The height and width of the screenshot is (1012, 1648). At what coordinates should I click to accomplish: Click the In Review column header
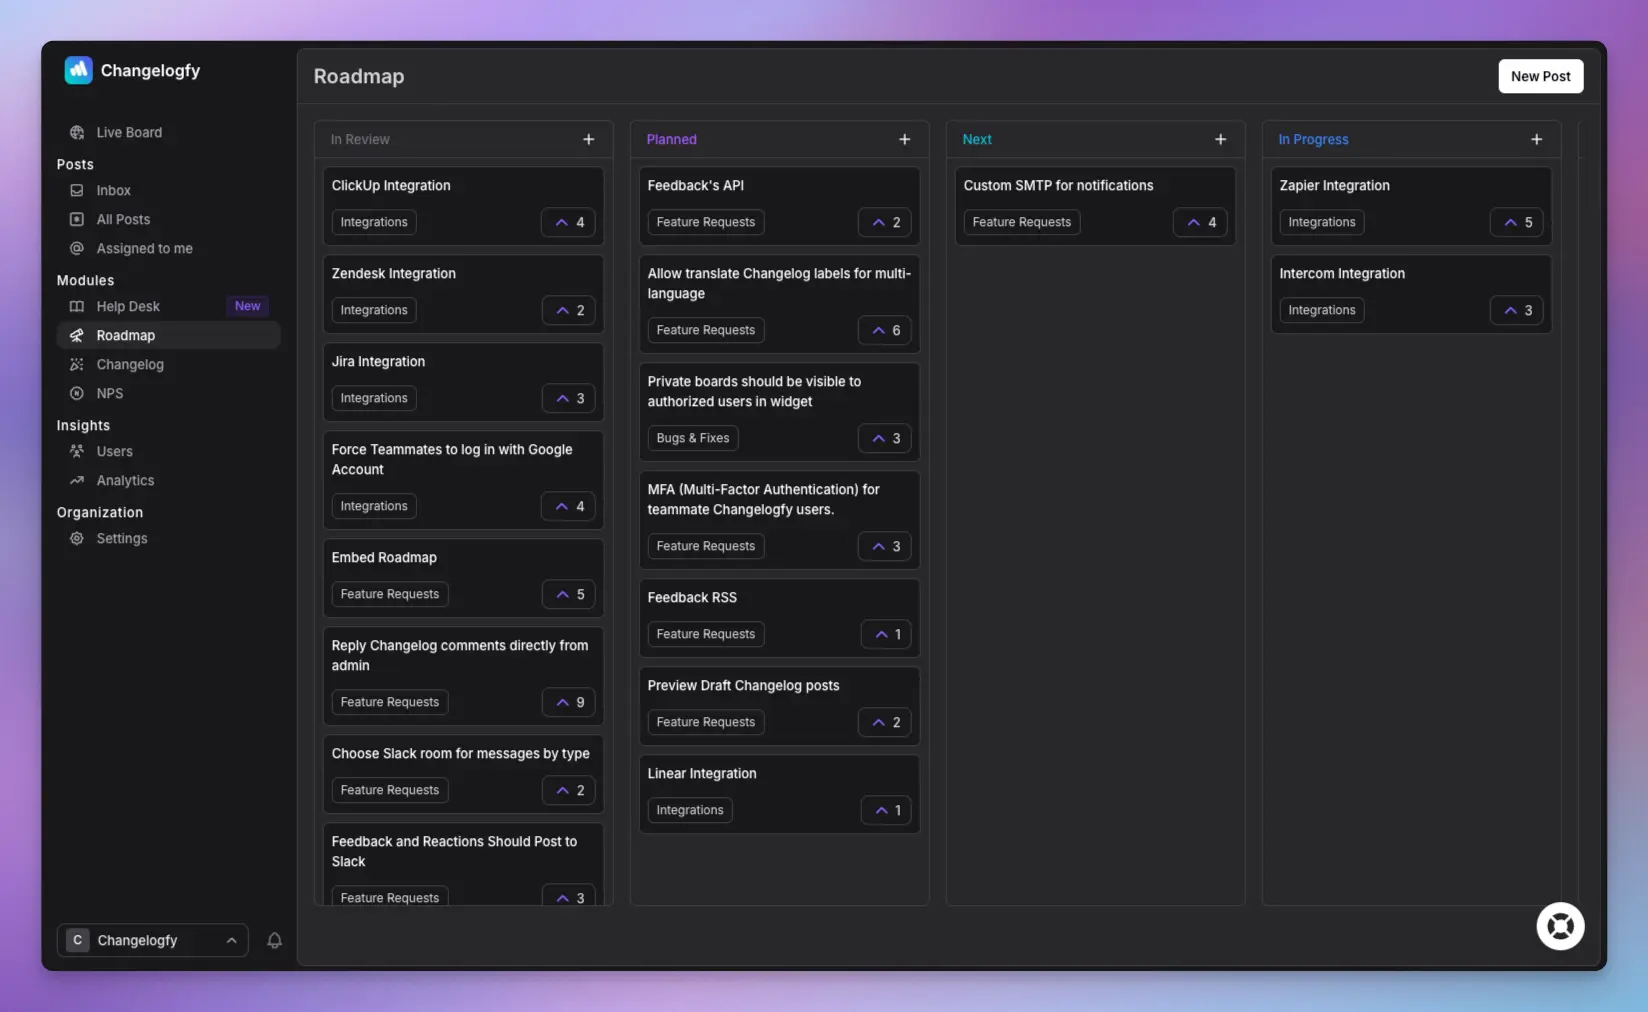(x=360, y=139)
